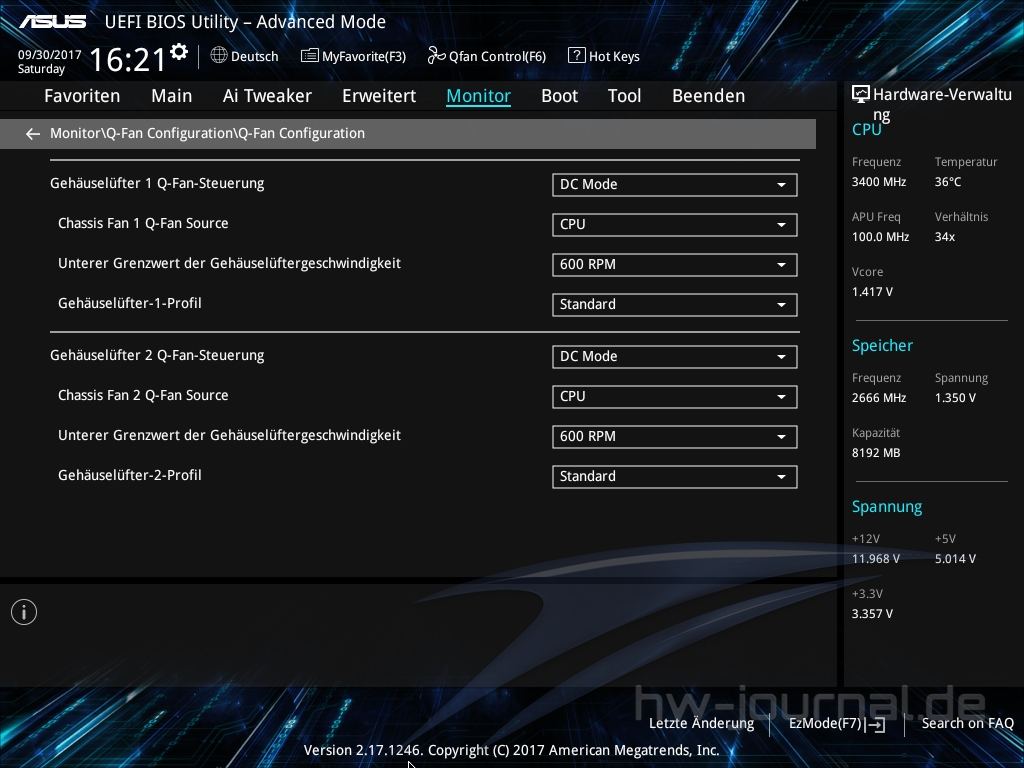Click the CPU temperature value 36°C
Viewport: 1024px width, 768px height.
[948, 182]
